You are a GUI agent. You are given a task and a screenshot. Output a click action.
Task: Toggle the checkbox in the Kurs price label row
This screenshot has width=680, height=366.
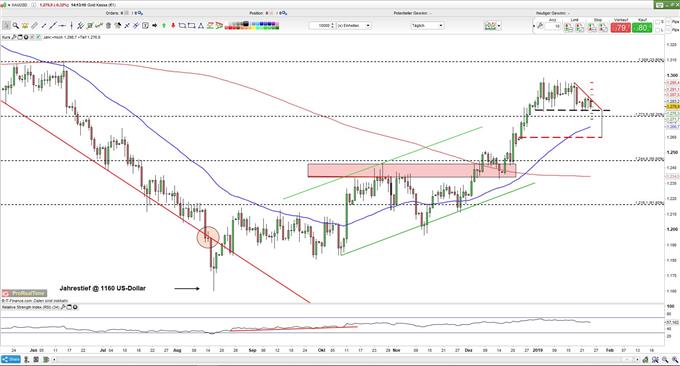pyautogui.click(x=38, y=37)
